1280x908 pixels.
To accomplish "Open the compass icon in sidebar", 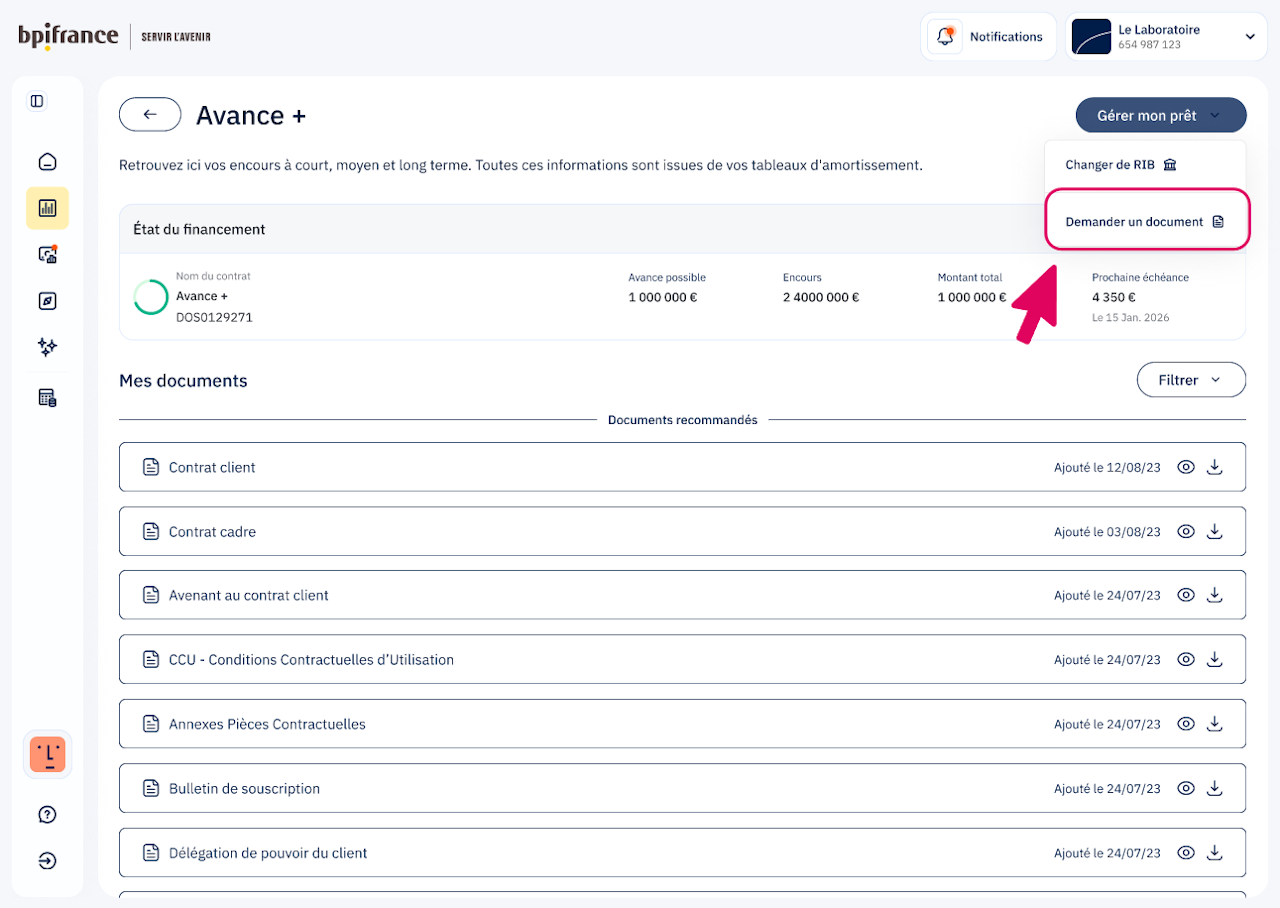I will (x=47, y=301).
